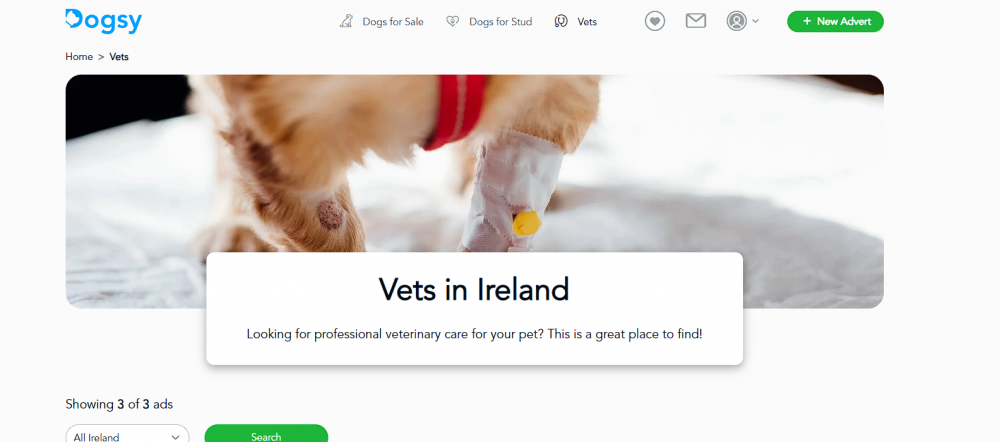This screenshot has width=1000, height=442.
Task: Click the dog icon beside Dogs for Sale
Action: pyautogui.click(x=346, y=22)
